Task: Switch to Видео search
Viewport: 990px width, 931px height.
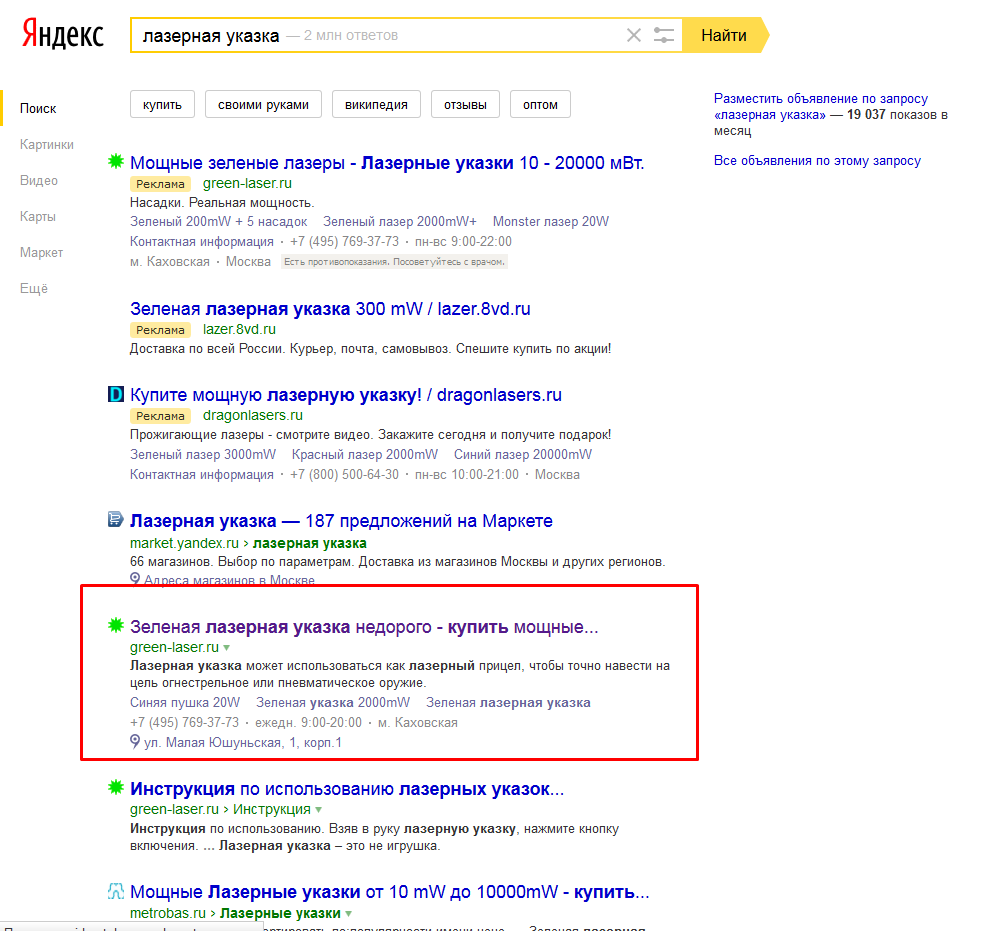Action: (x=39, y=181)
